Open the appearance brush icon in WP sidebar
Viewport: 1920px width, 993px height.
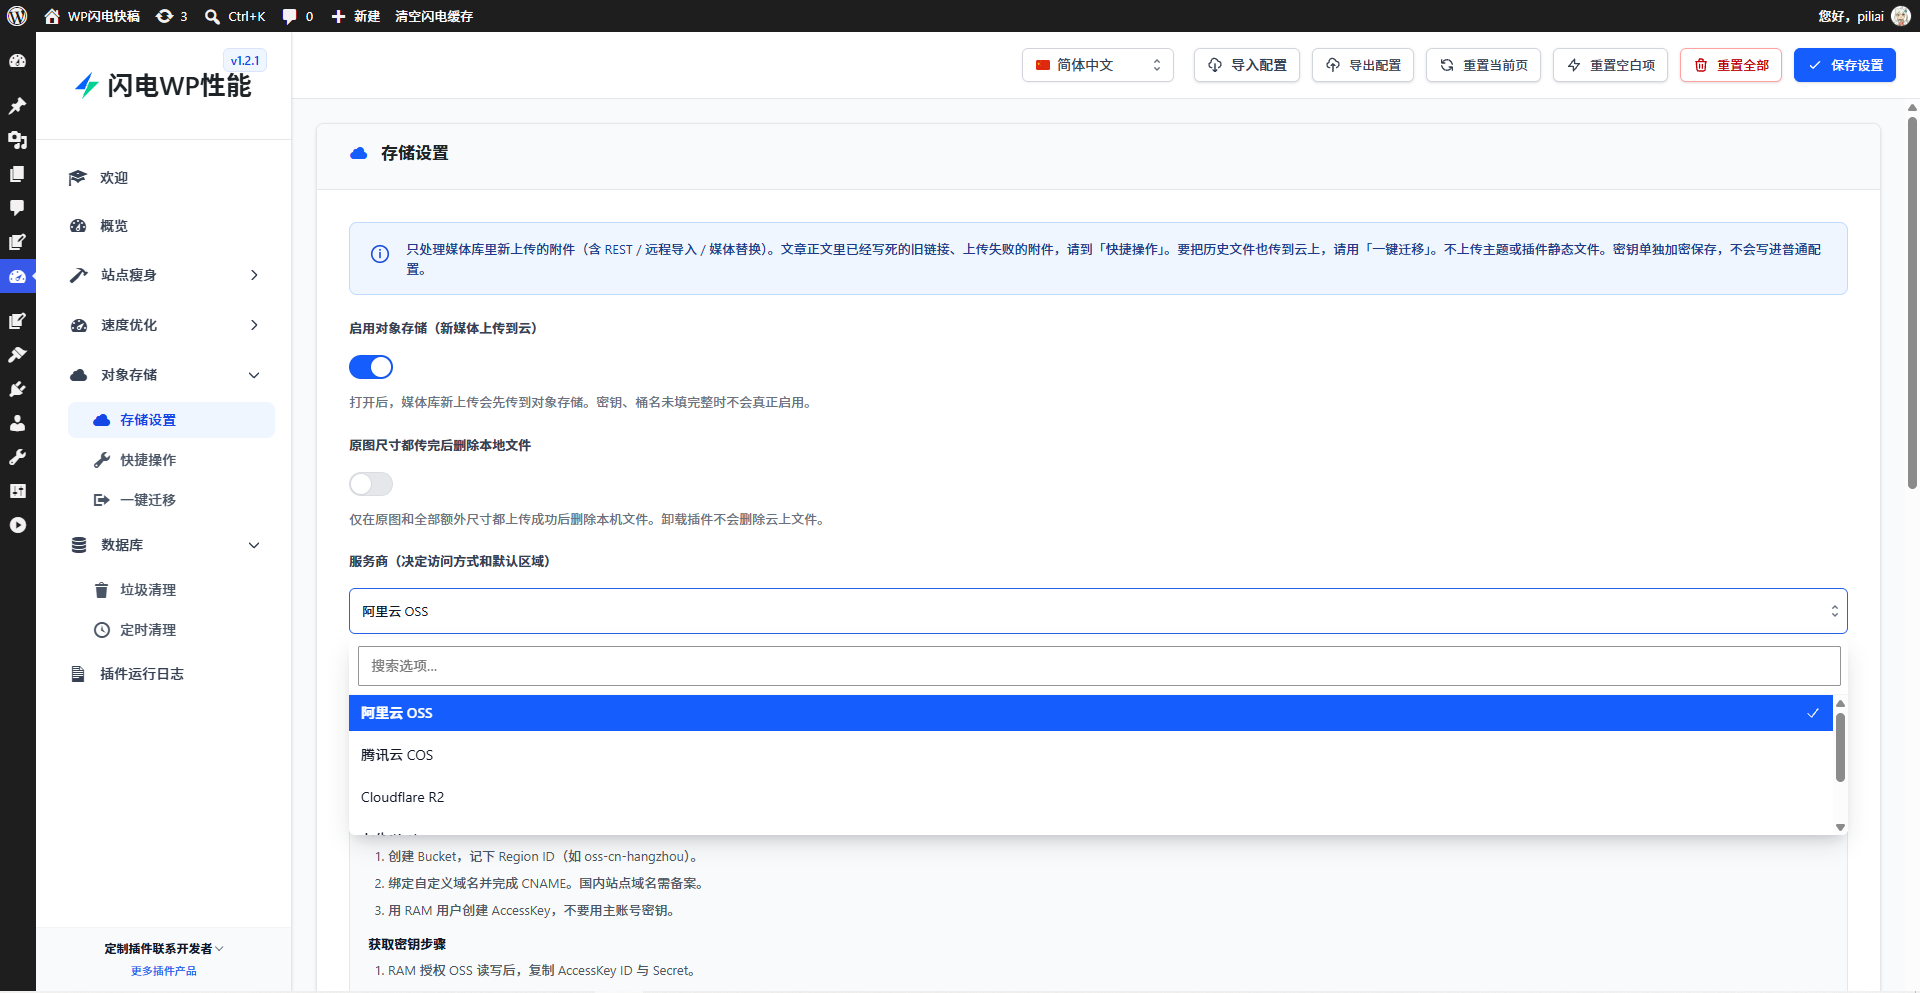pyautogui.click(x=17, y=355)
